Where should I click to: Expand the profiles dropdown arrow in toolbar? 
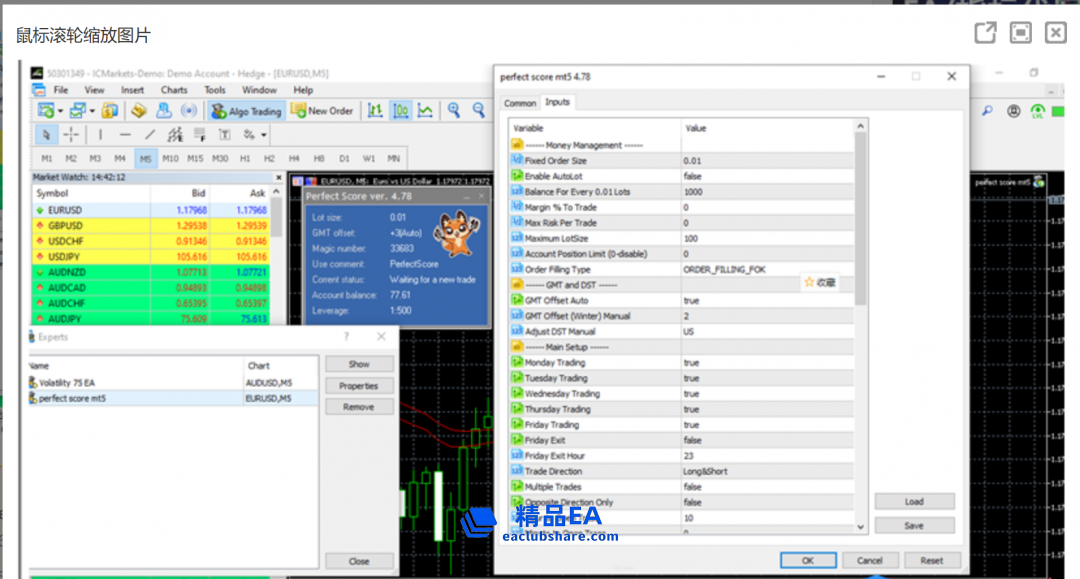[x=92, y=111]
